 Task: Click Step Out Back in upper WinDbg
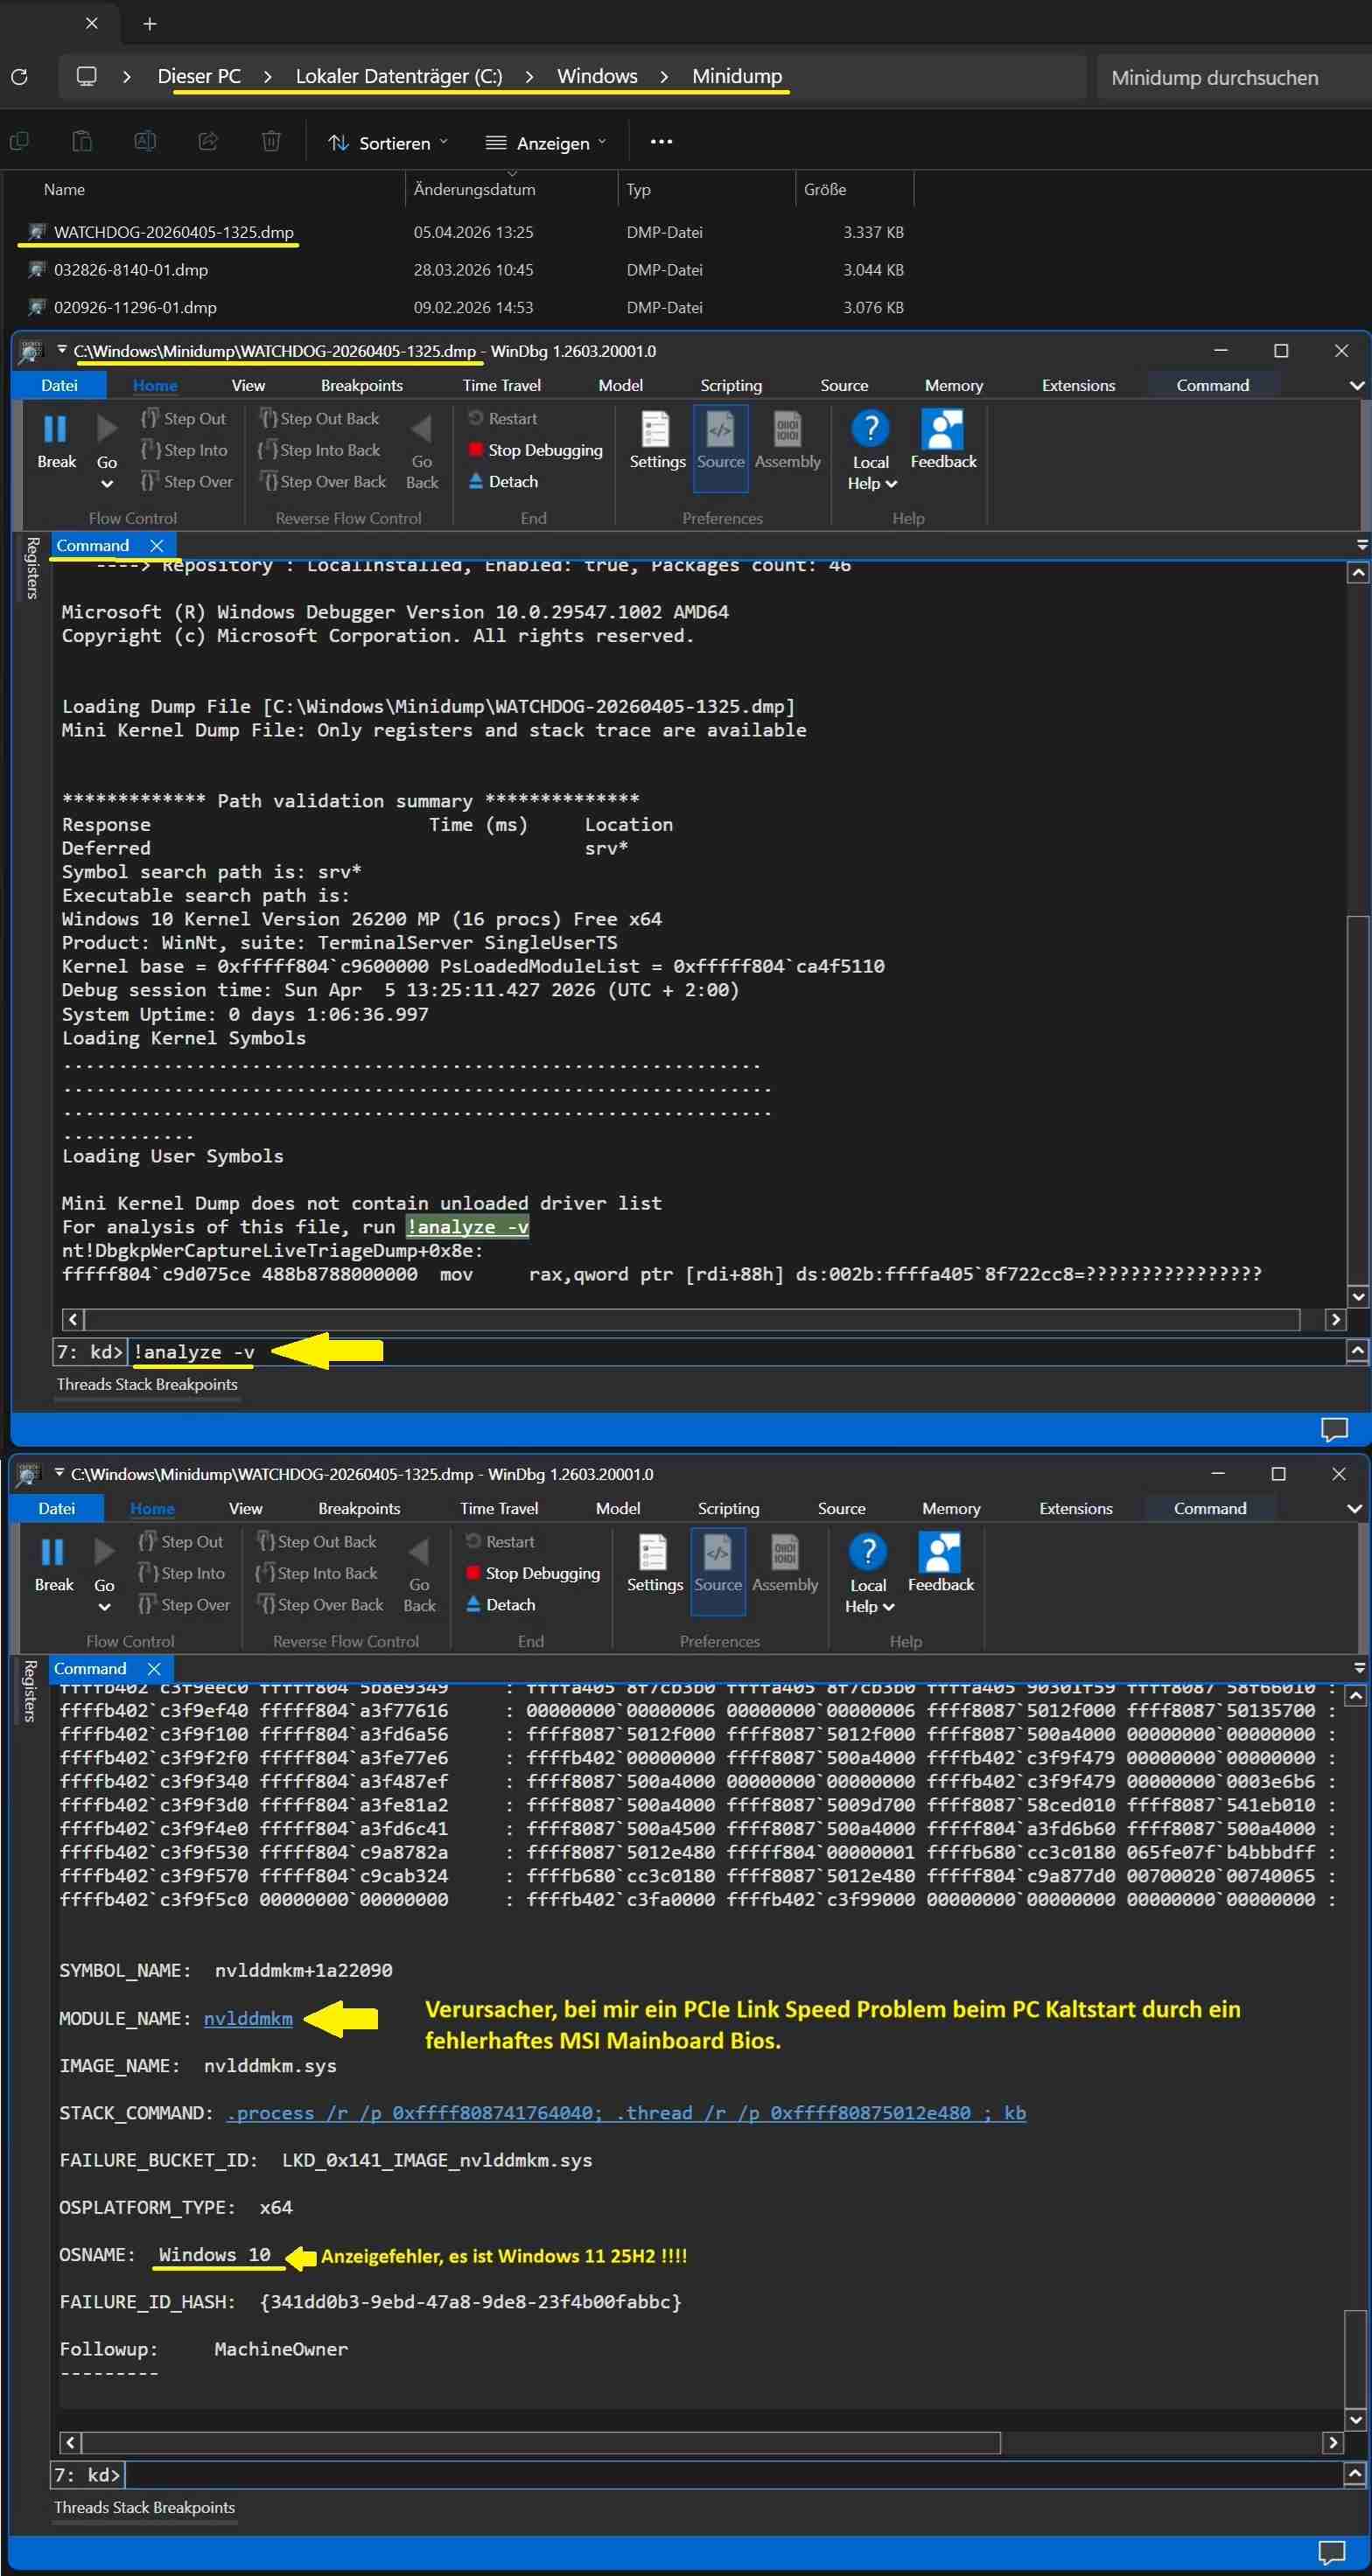point(319,418)
